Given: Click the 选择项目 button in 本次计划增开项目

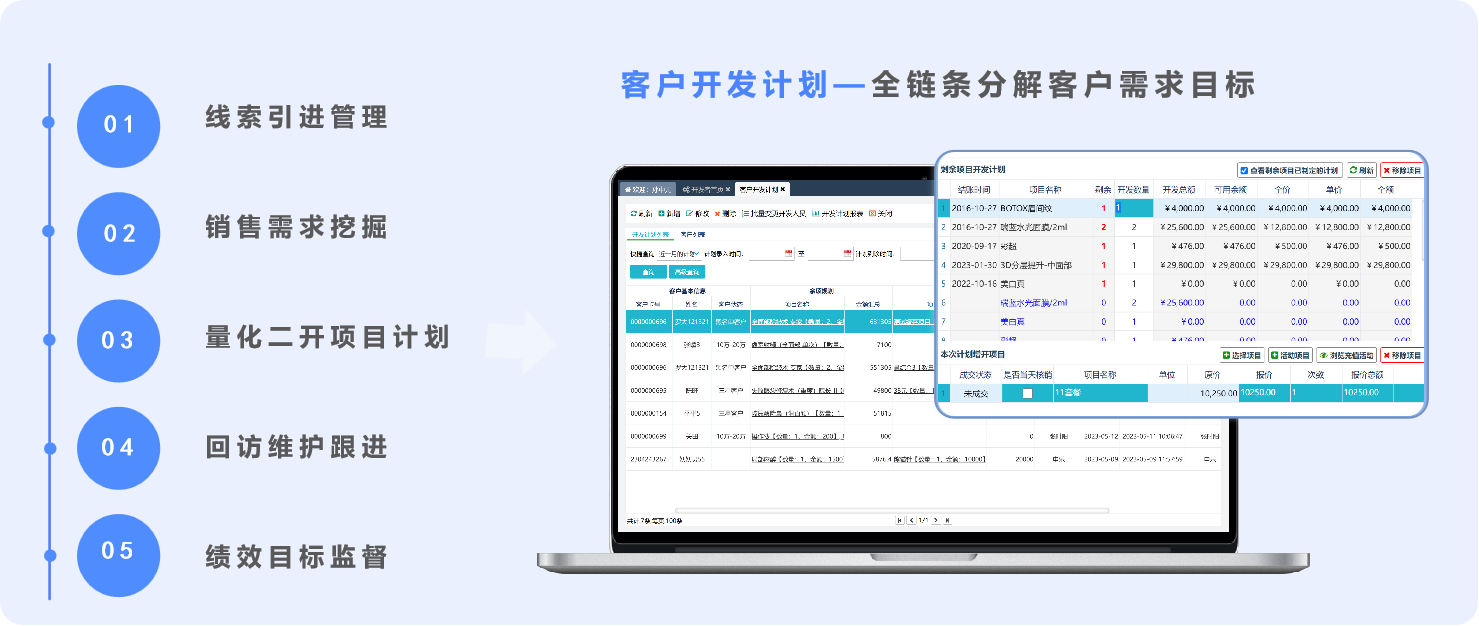Looking at the screenshot, I should [x=1242, y=355].
